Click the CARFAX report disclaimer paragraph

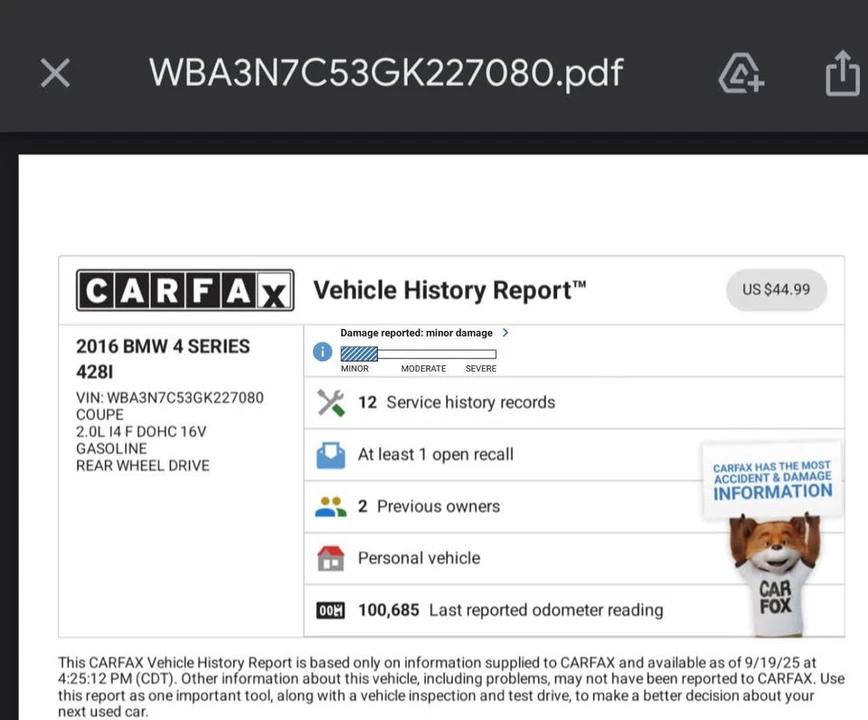[x=451, y=687]
